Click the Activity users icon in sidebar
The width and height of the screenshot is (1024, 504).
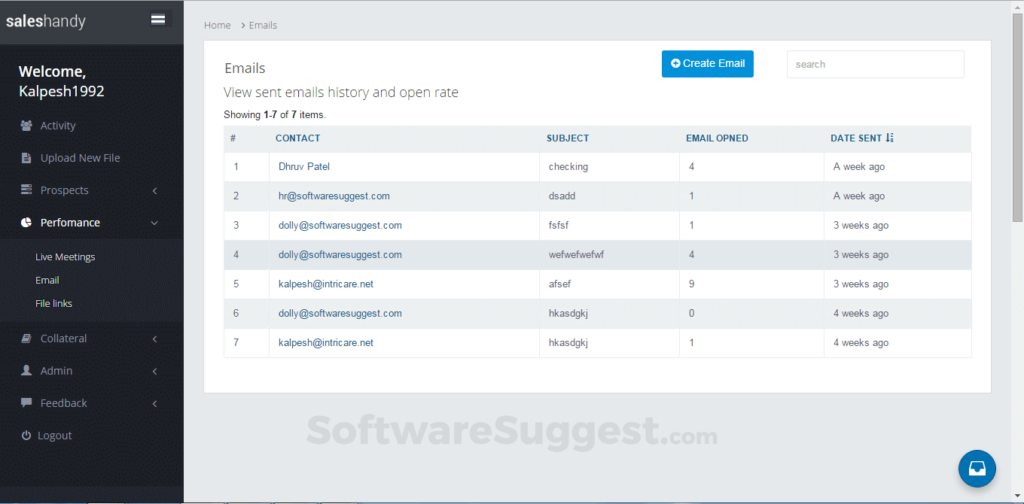(x=27, y=126)
